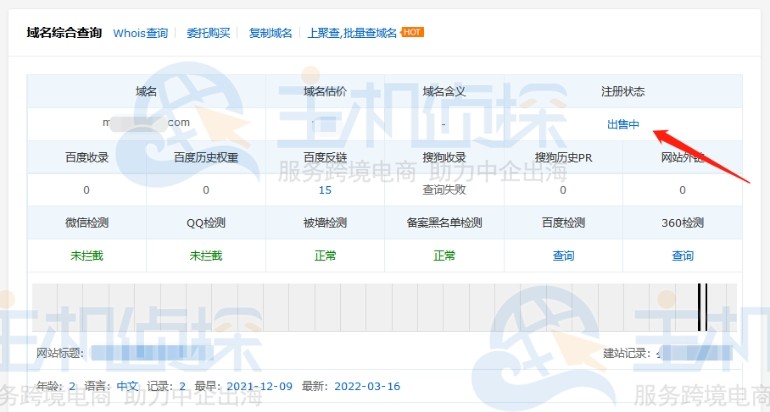
Task: Open latest record date 2022-03-16
Action: click(367, 386)
